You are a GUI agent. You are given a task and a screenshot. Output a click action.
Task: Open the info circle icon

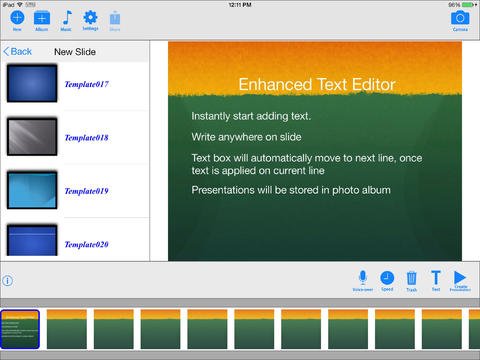[x=8, y=281]
